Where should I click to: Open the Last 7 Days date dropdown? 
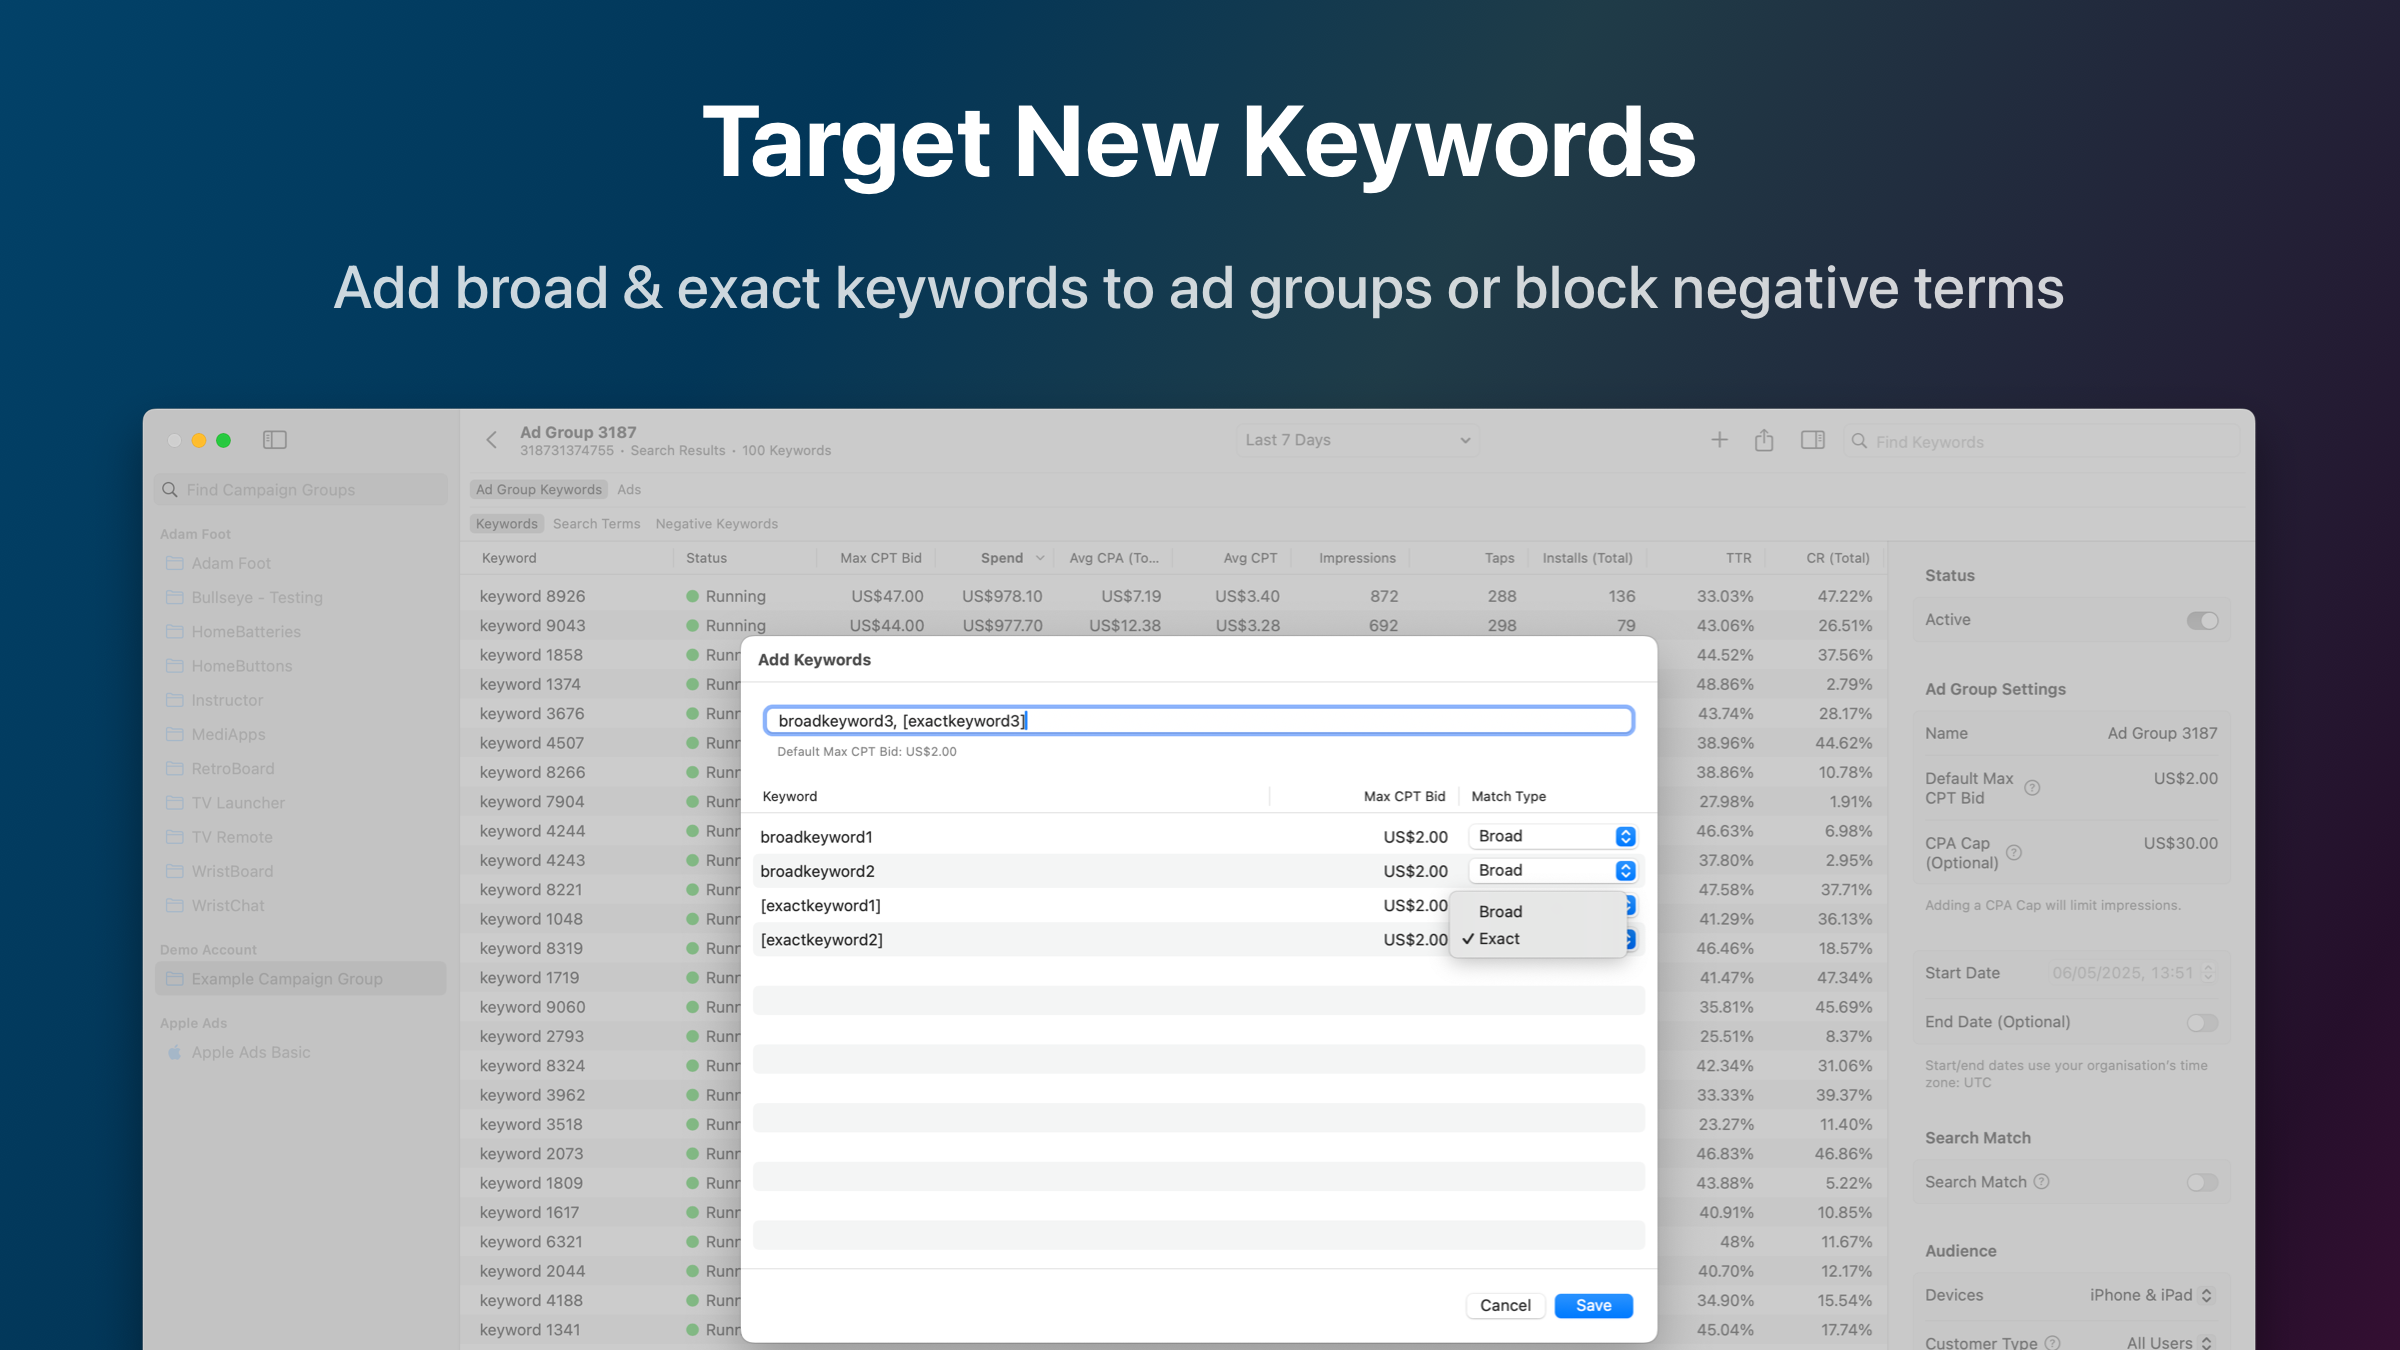tap(1356, 440)
